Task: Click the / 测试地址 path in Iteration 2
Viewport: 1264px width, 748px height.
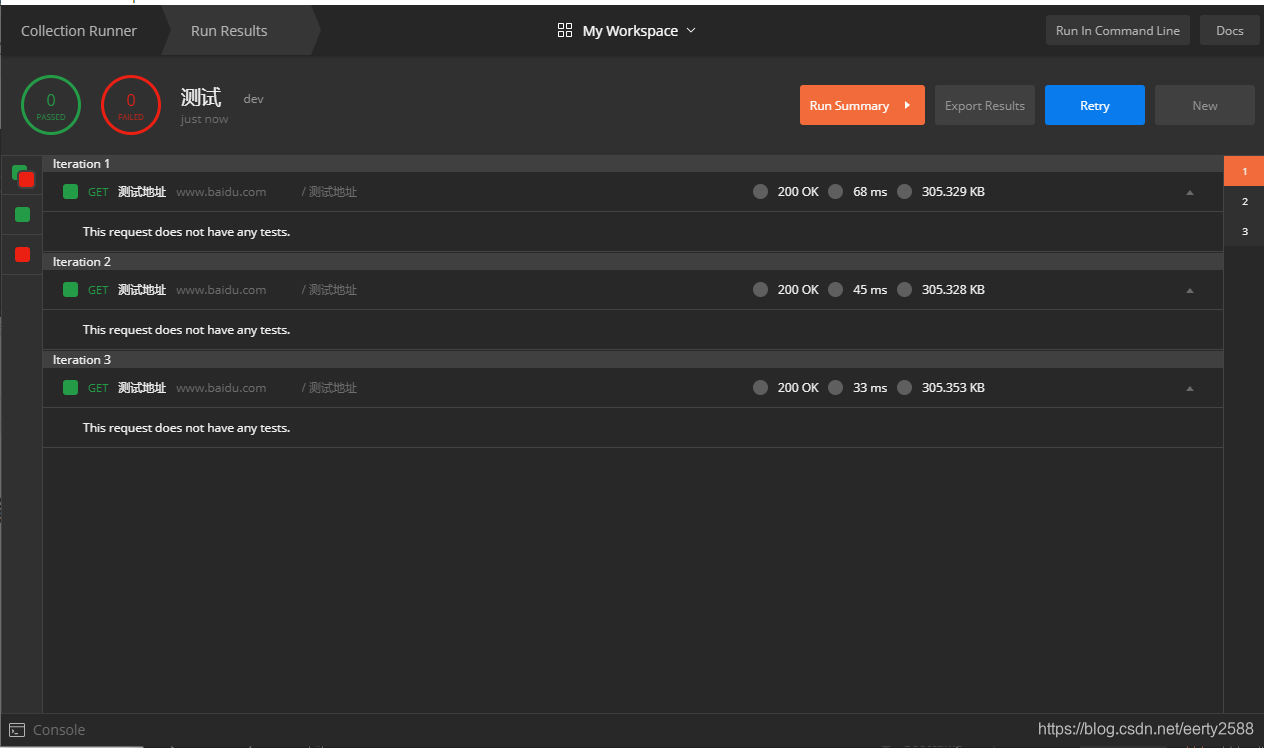Action: click(329, 290)
